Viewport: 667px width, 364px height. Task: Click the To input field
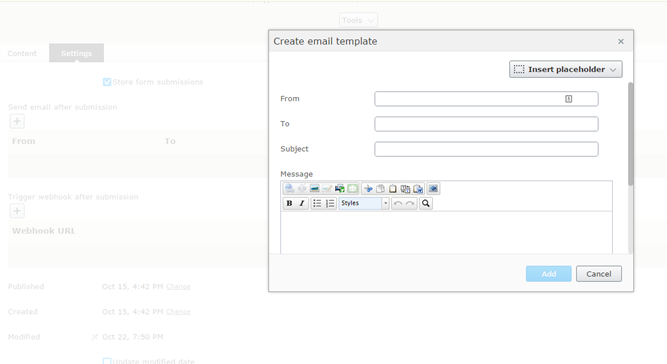(x=486, y=124)
